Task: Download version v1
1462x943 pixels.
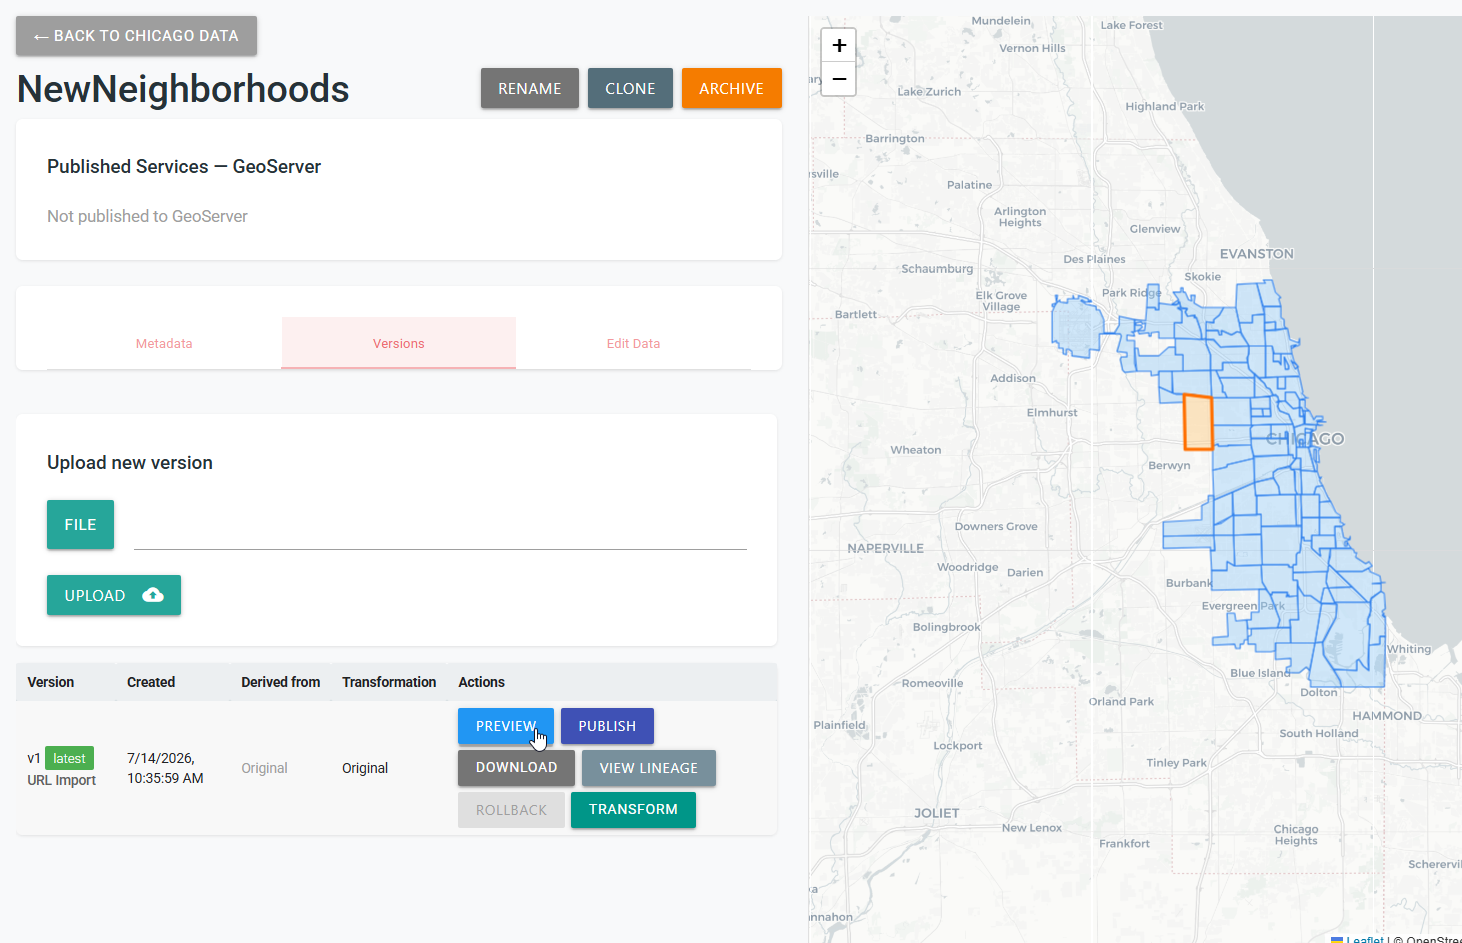Action: coord(516,768)
